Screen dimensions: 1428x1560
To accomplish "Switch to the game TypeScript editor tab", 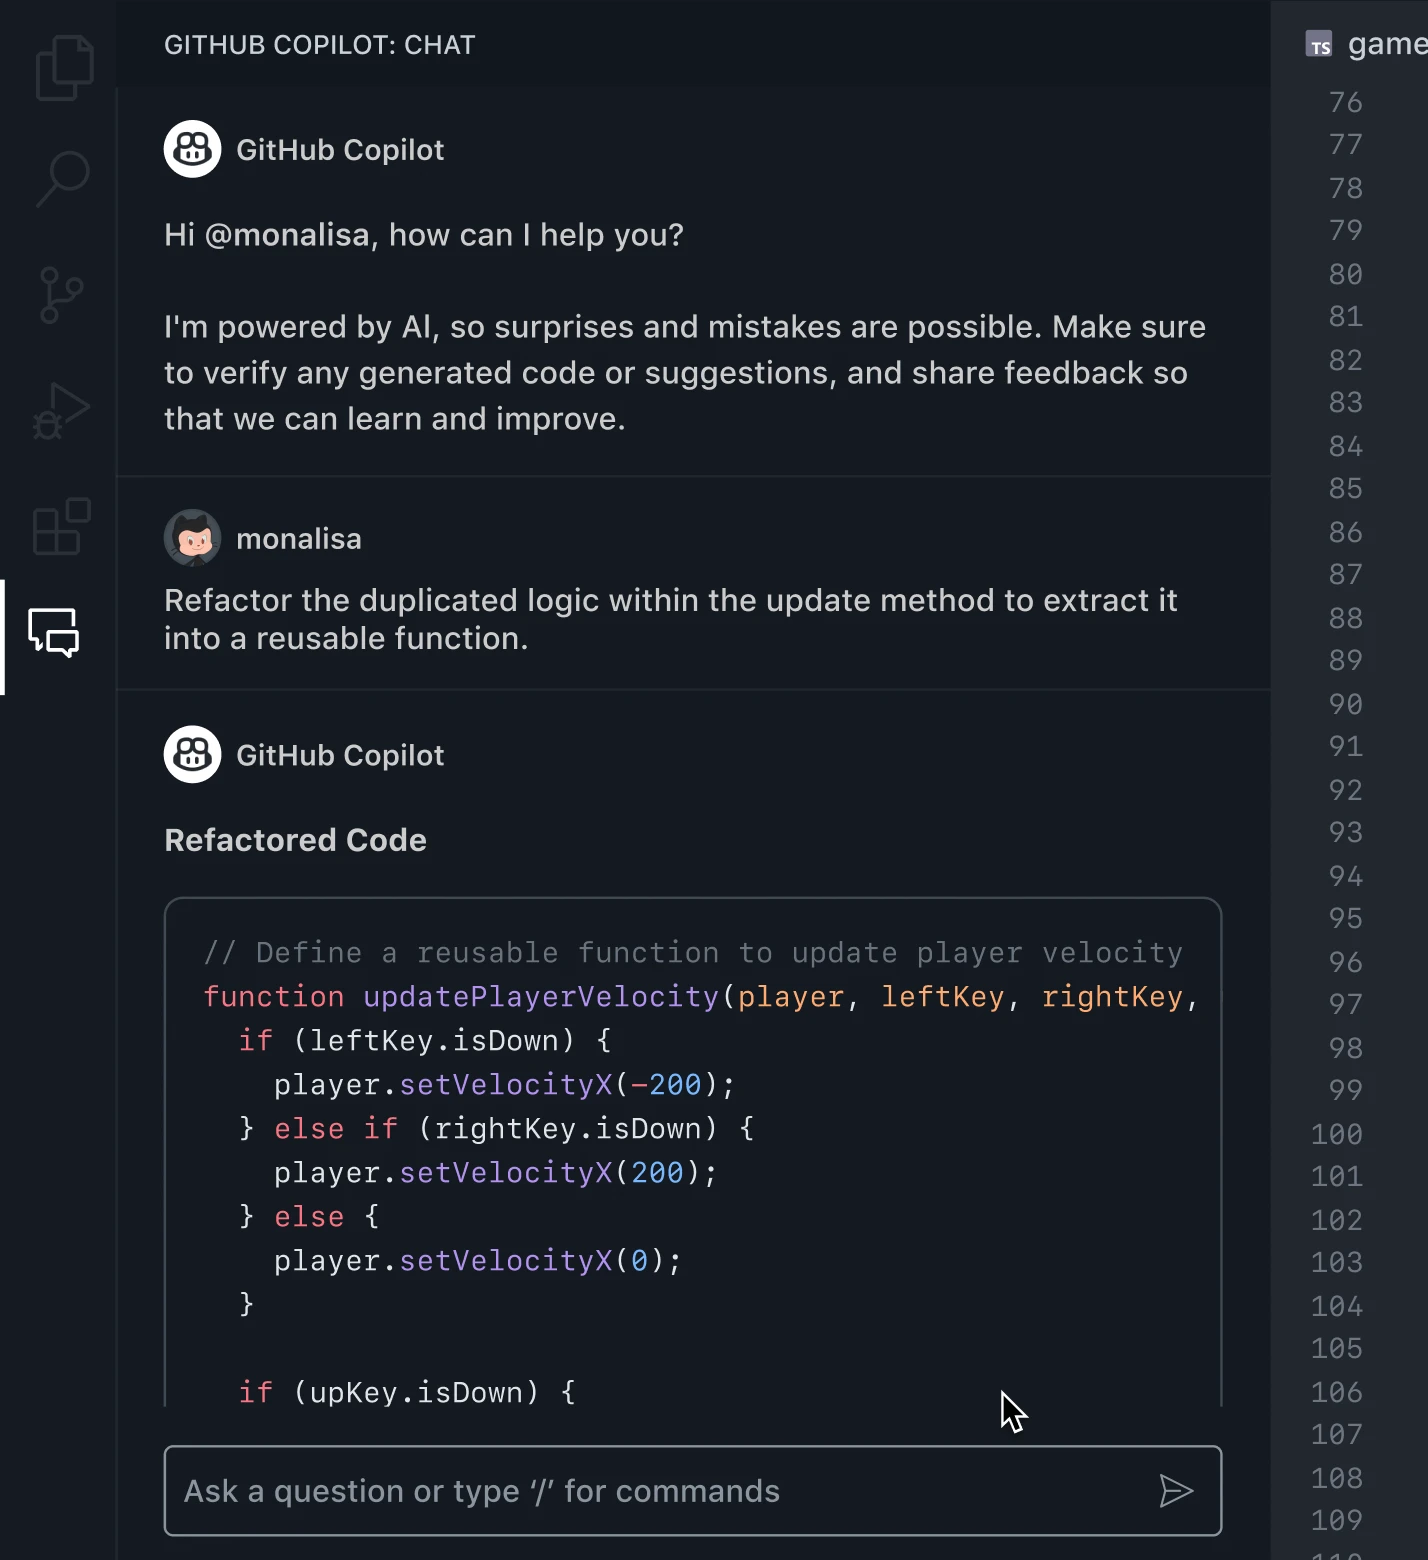I will tap(1385, 44).
